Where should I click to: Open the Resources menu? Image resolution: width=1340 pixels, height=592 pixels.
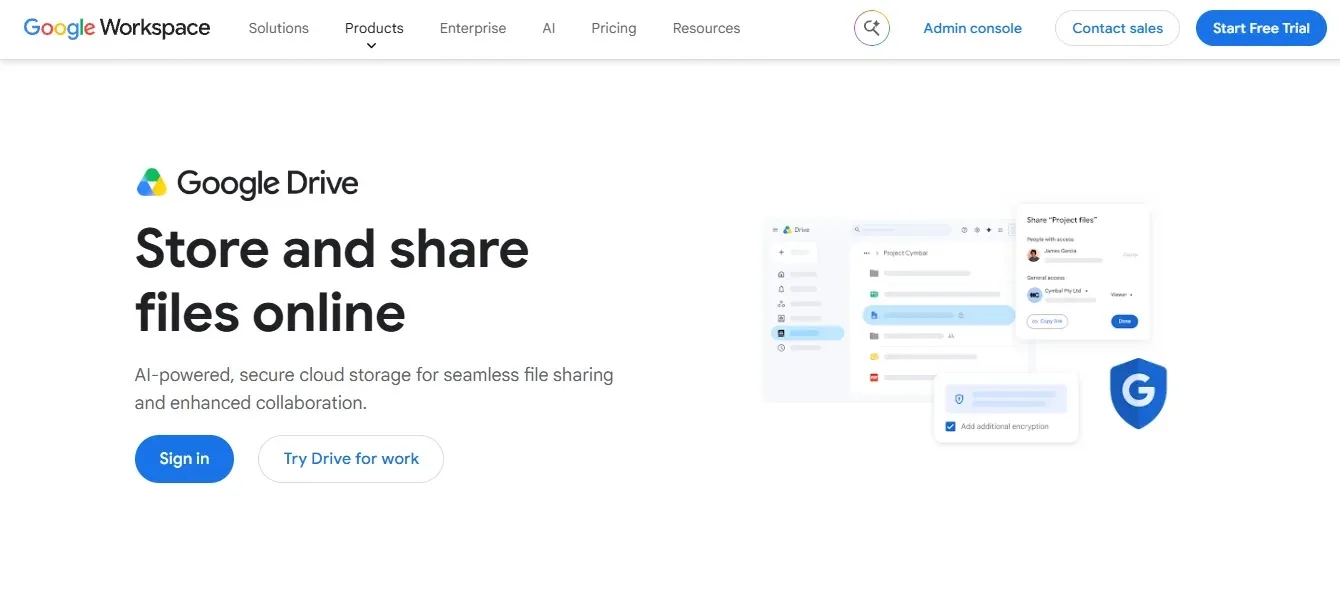706,28
